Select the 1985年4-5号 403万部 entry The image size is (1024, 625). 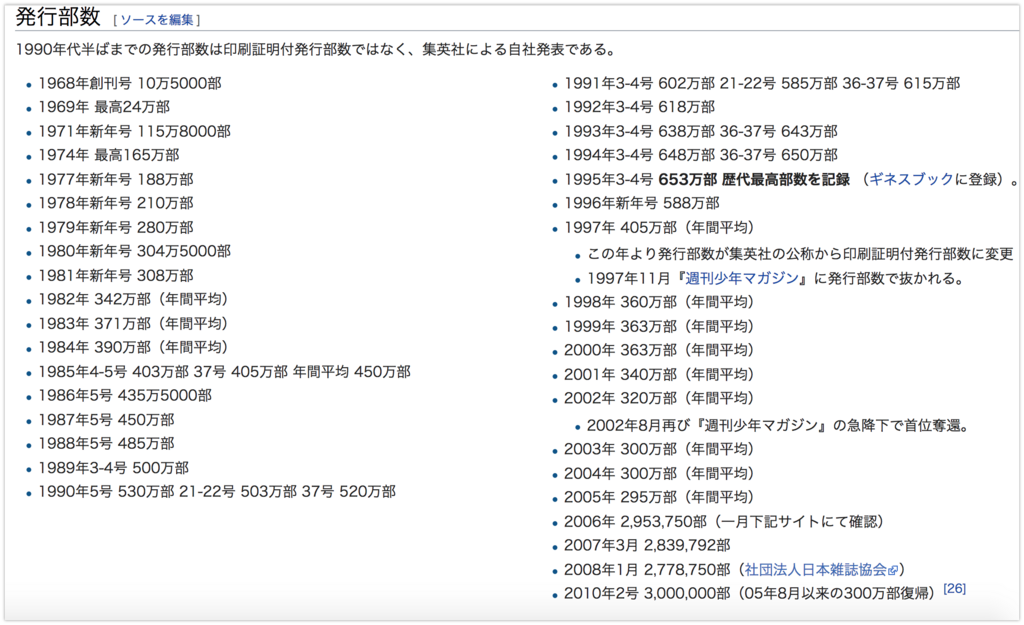pyautogui.click(x=225, y=372)
